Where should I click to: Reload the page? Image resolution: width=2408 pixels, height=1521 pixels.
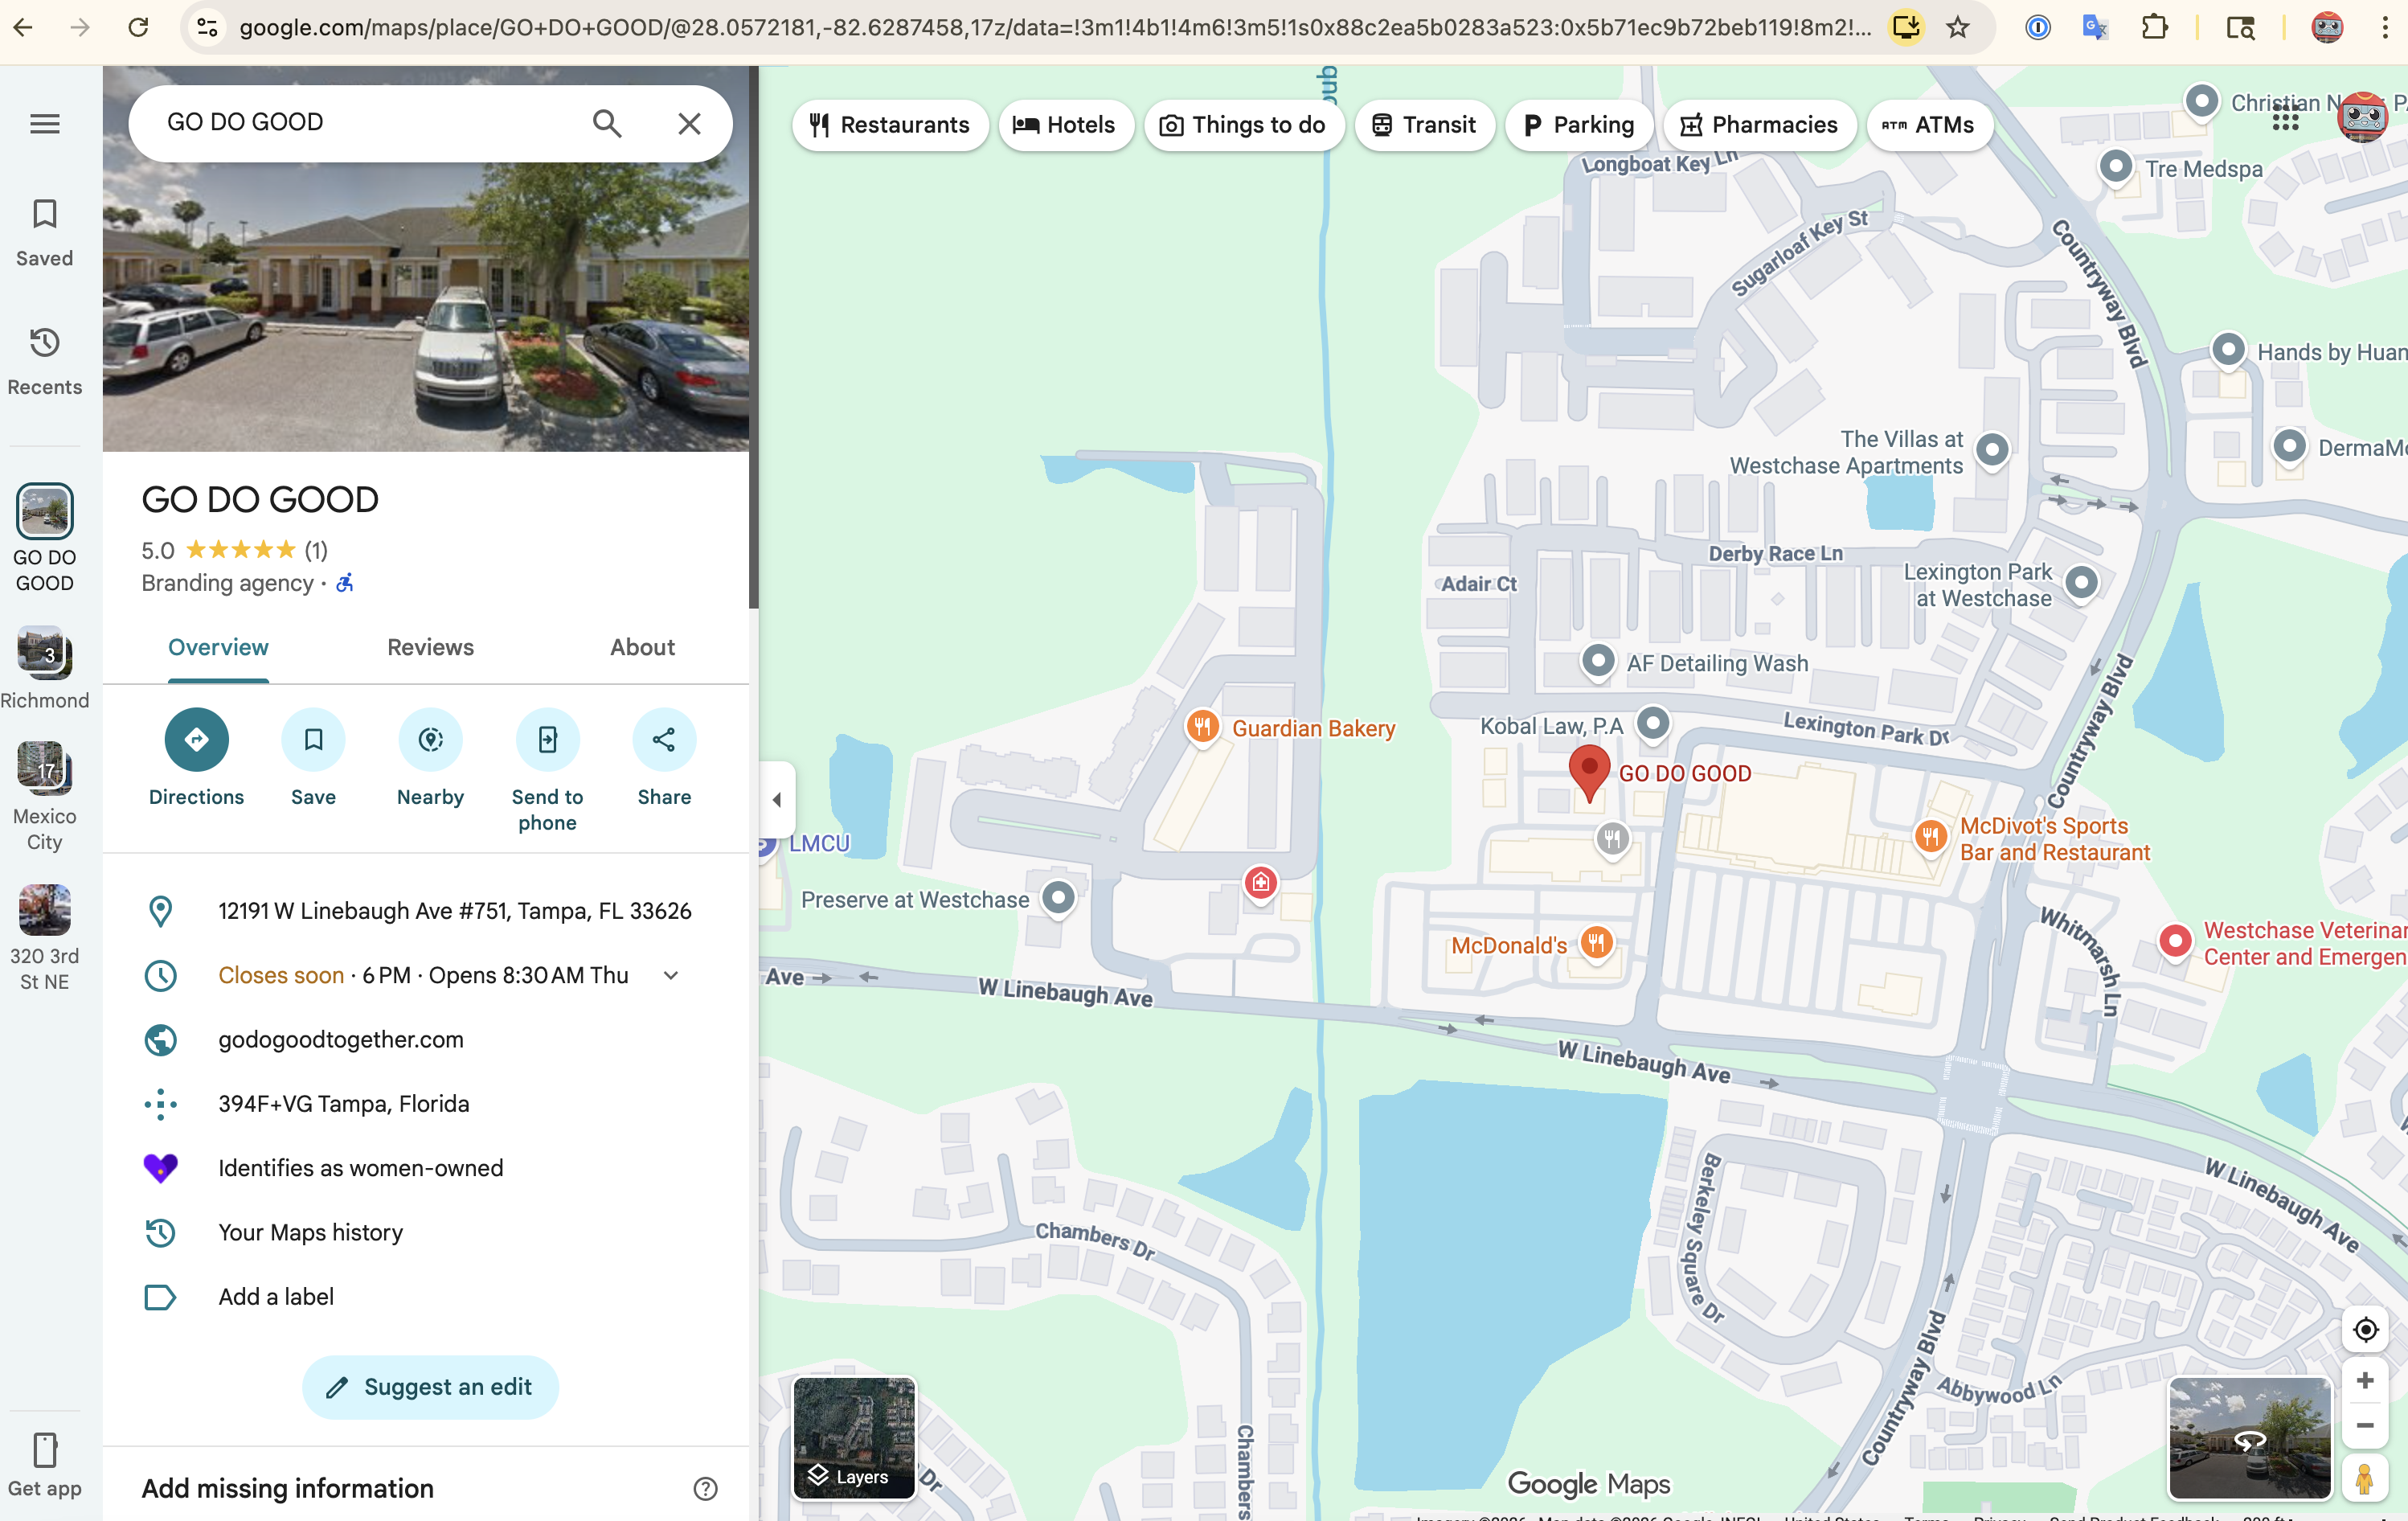pos(138,27)
